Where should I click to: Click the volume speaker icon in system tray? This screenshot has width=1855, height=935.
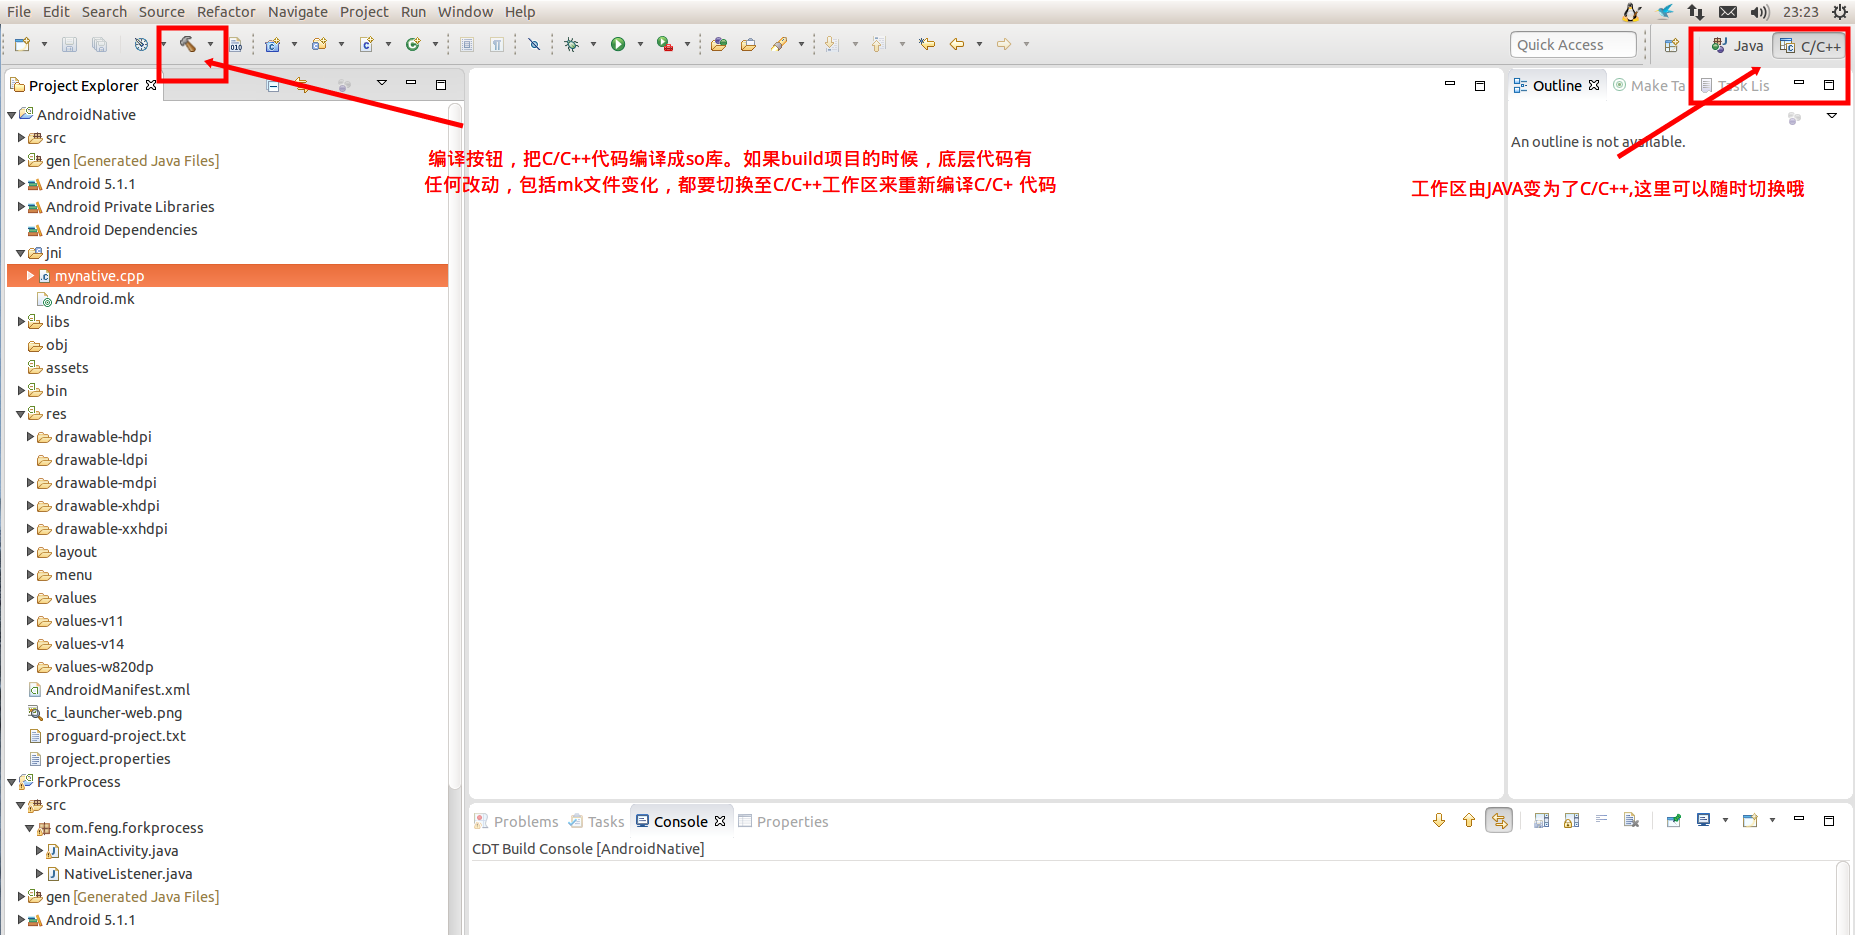pyautogui.click(x=1760, y=12)
